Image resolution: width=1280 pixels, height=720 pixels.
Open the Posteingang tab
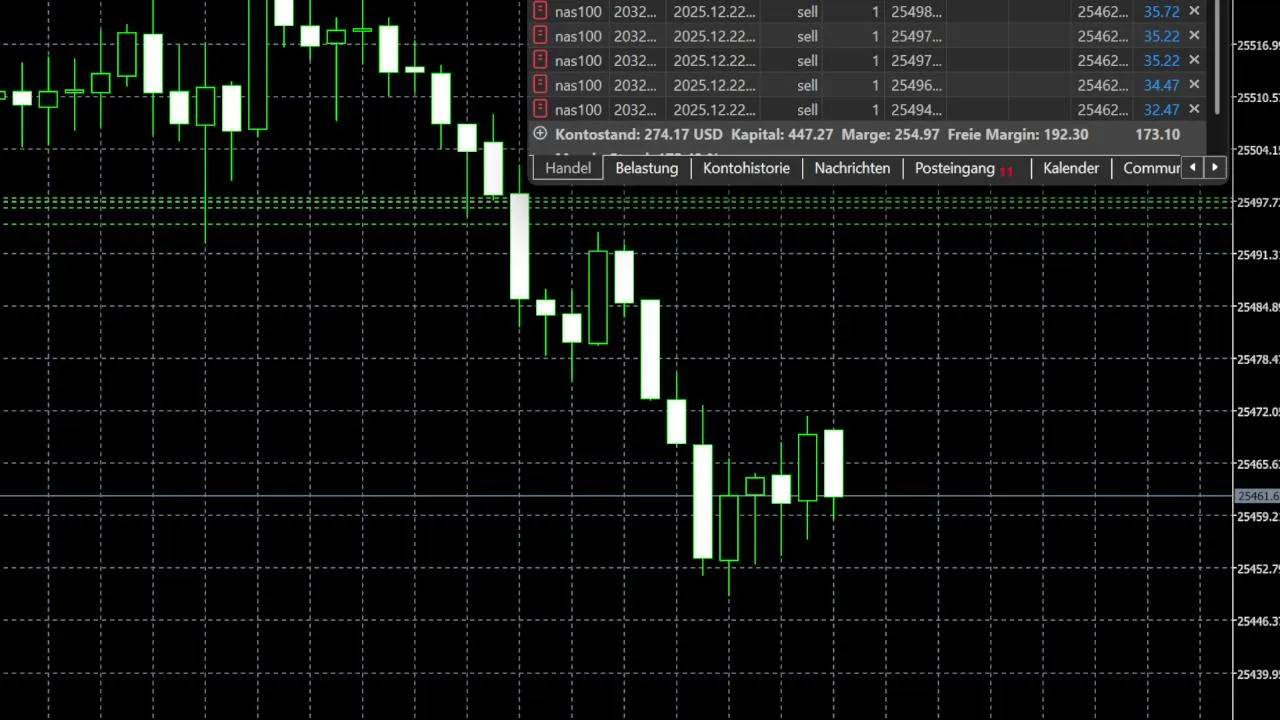[964, 168]
